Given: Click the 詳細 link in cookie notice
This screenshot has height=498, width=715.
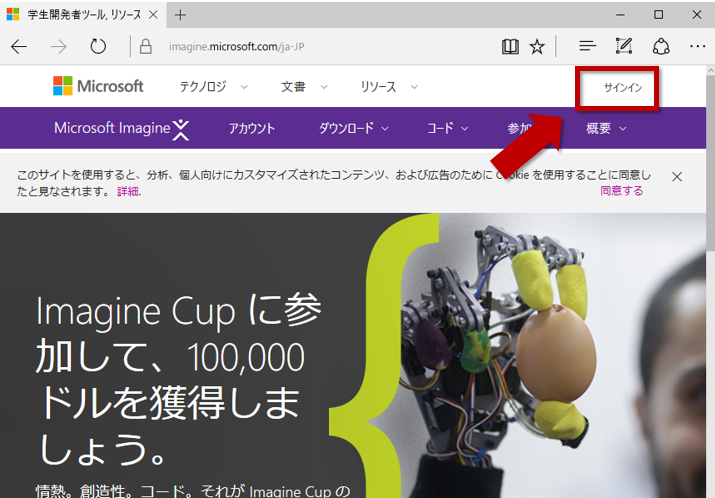Looking at the screenshot, I should tap(128, 192).
